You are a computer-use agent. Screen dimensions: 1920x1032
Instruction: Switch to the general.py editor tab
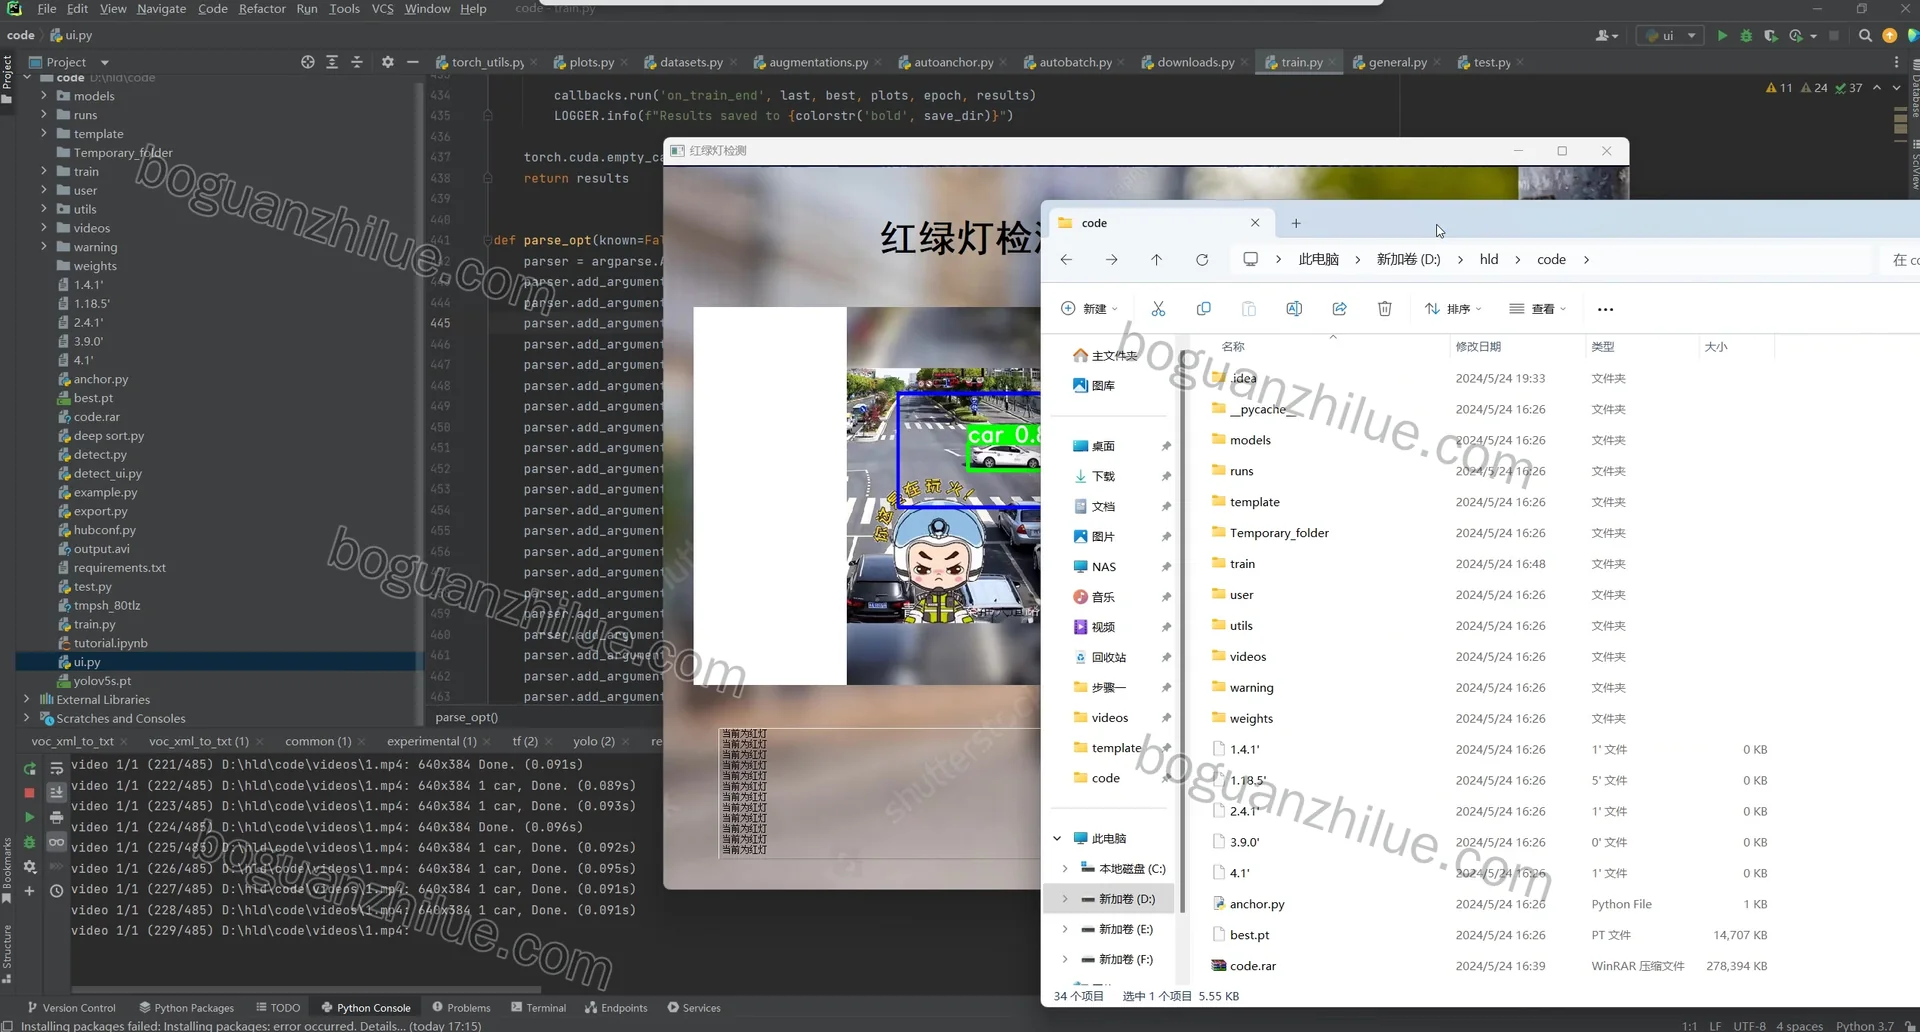(1397, 62)
